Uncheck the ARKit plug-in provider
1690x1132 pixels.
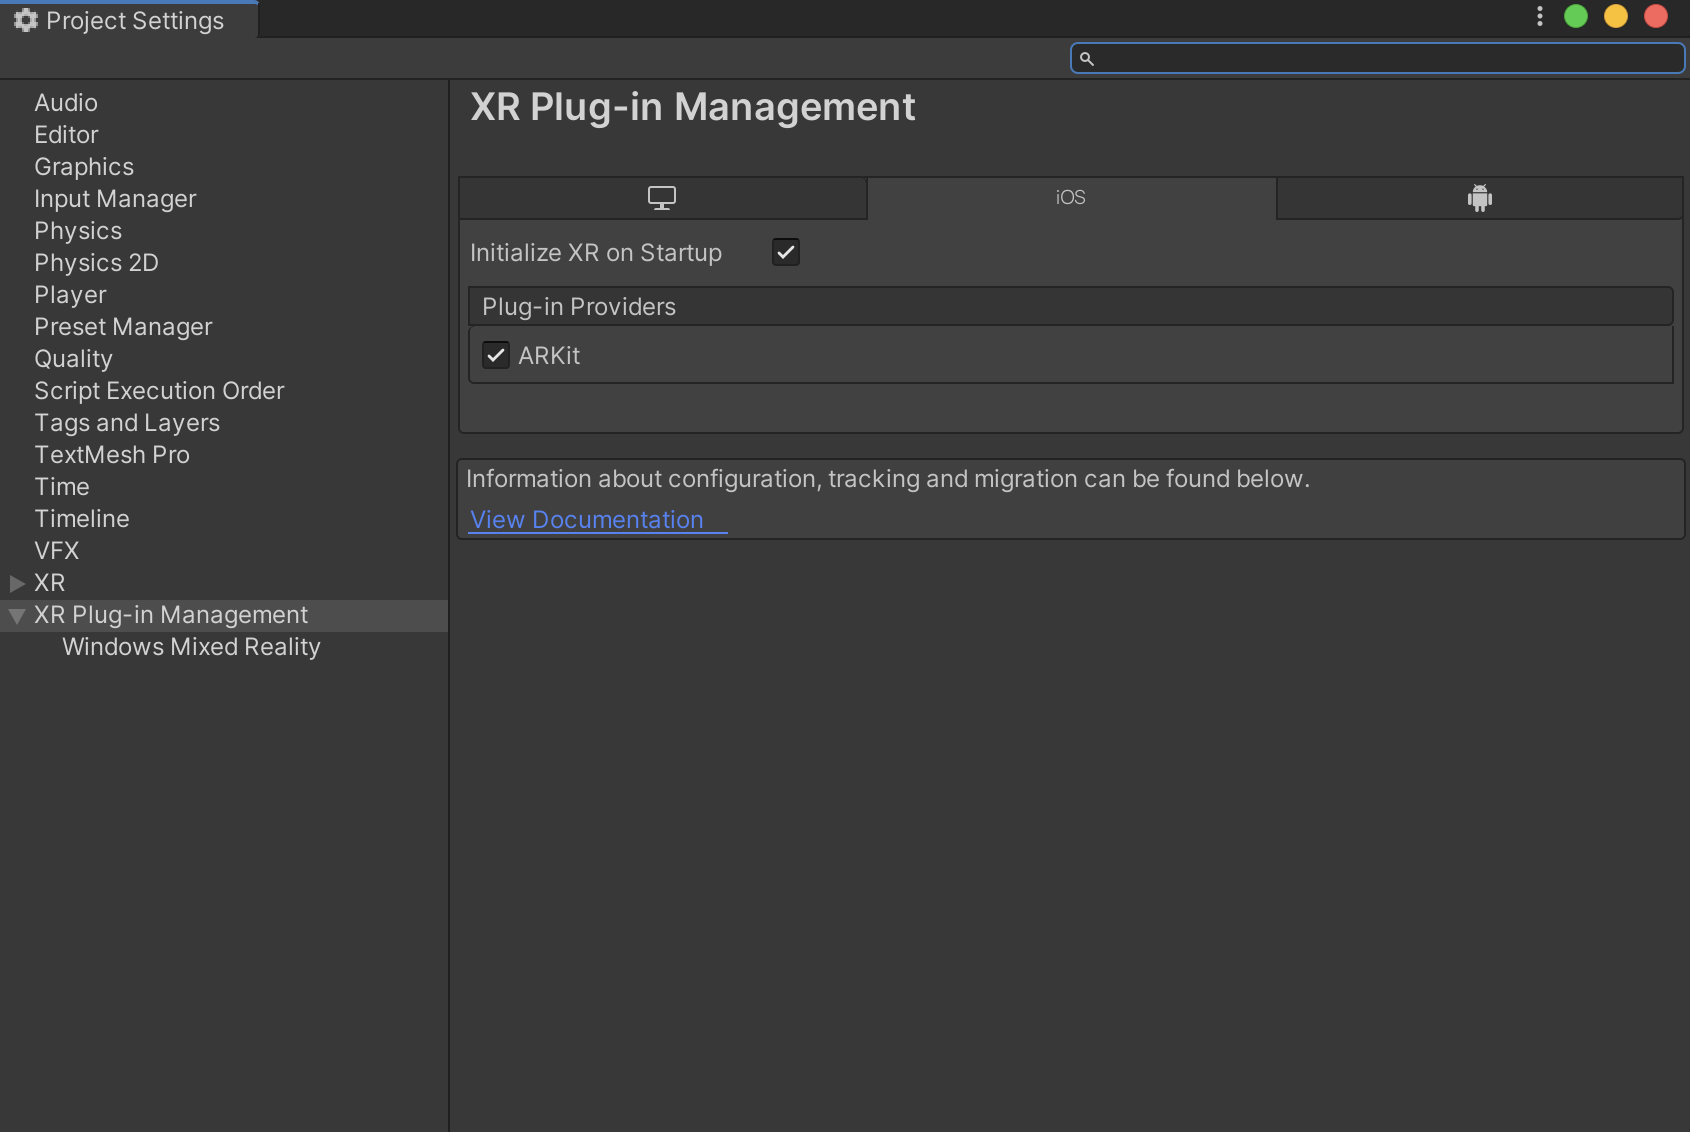click(x=496, y=355)
